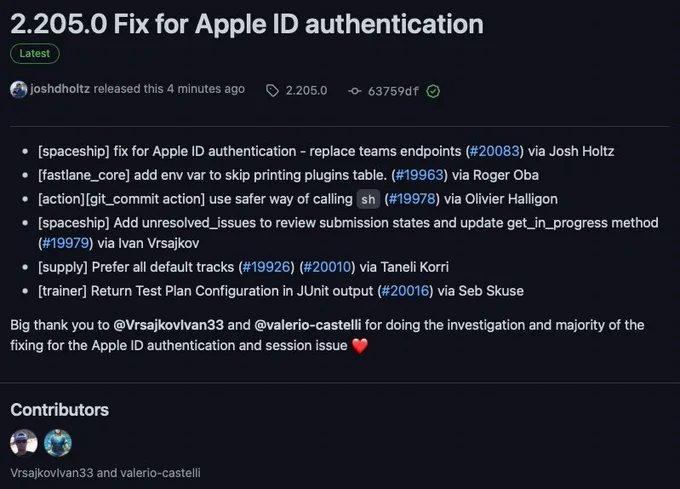
Task: Click the commit icon beside 63759df
Action: coord(355,91)
